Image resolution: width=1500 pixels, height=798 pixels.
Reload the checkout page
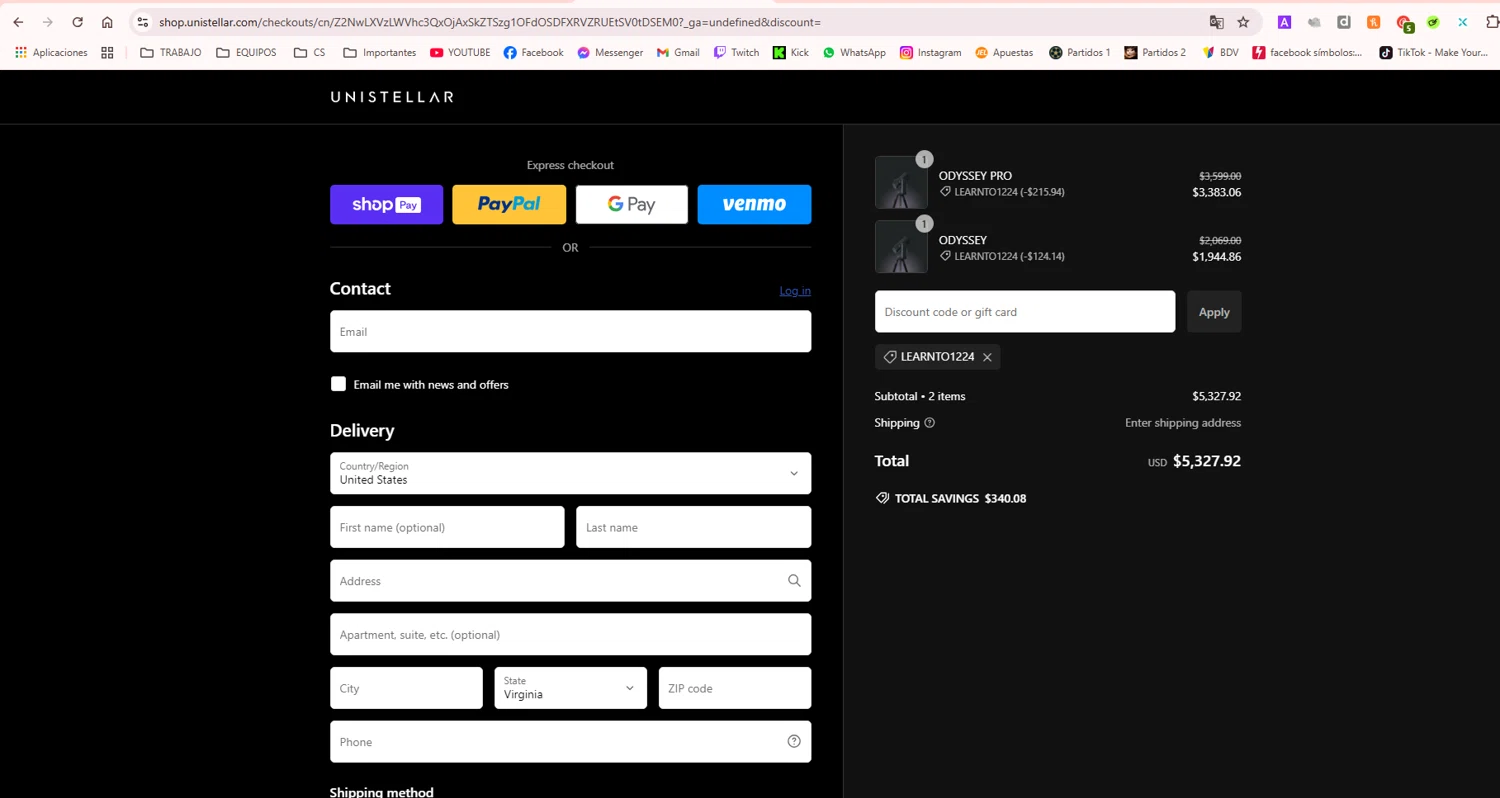point(77,22)
